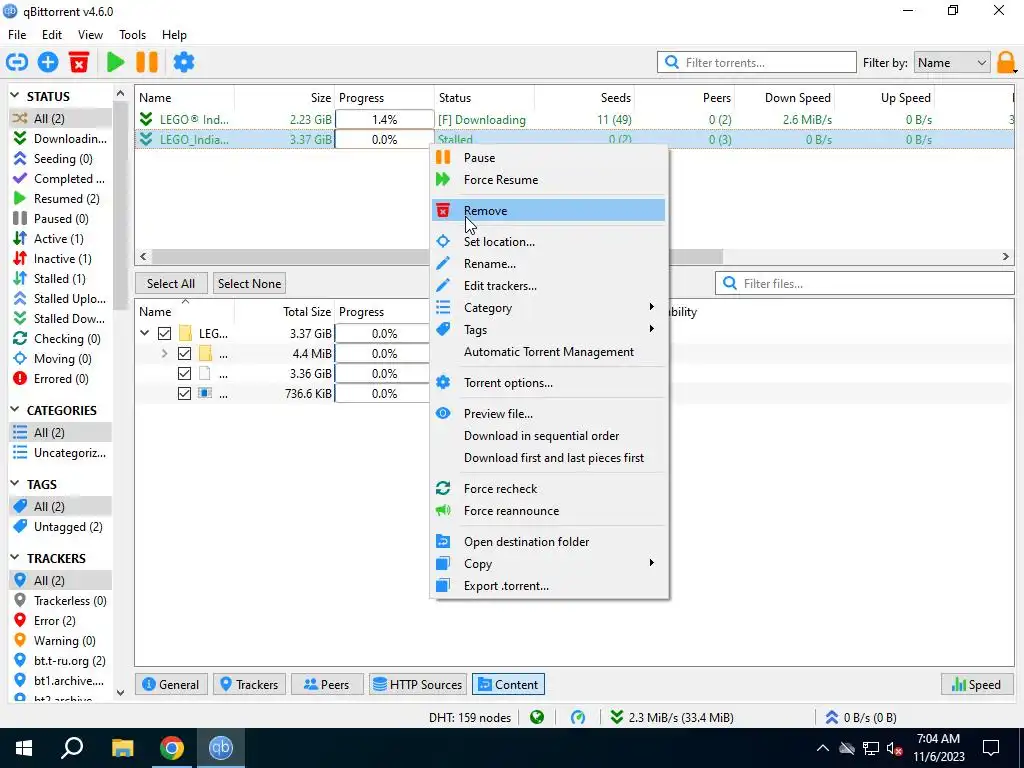This screenshot has width=1024, height=768.
Task: Click the Select None button
Action: coord(249,283)
